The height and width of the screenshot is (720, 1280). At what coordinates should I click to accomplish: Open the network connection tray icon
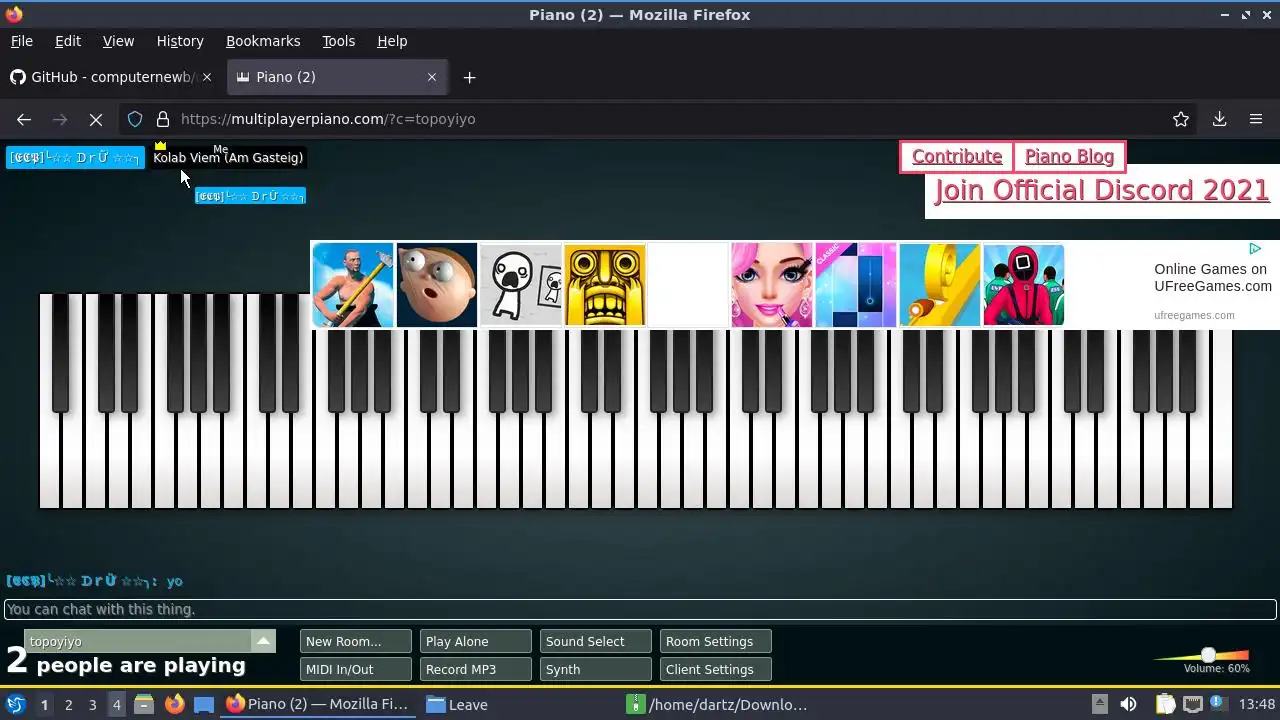pyautogui.click(x=1192, y=704)
